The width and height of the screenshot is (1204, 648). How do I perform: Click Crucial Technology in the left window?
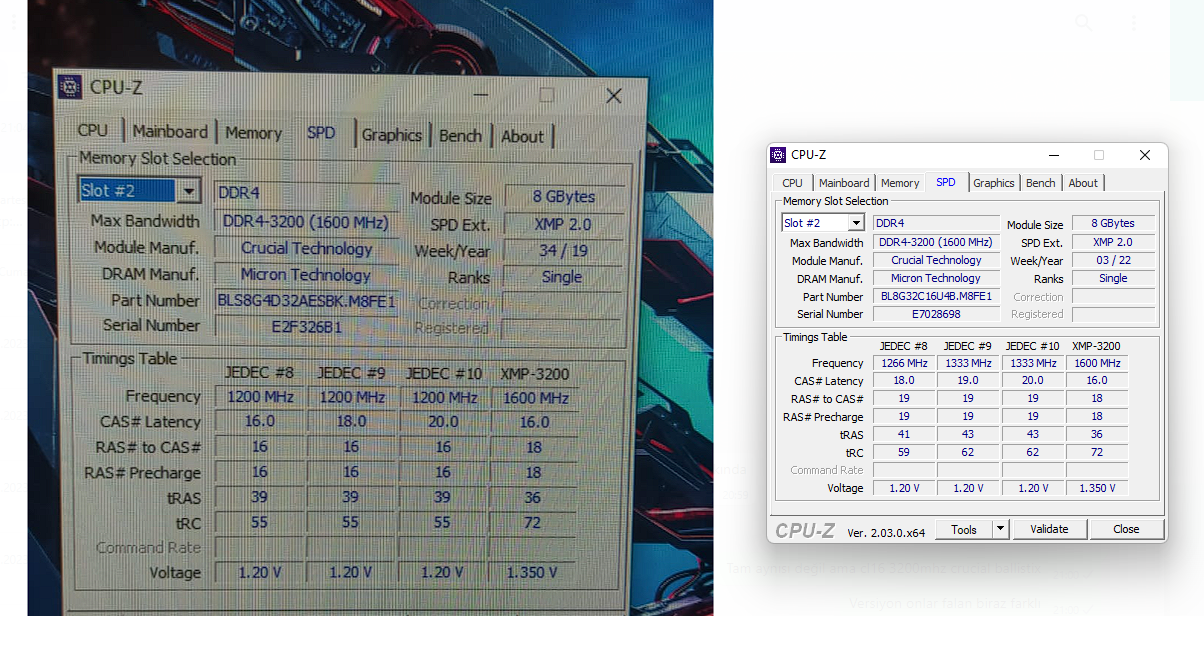[307, 249]
